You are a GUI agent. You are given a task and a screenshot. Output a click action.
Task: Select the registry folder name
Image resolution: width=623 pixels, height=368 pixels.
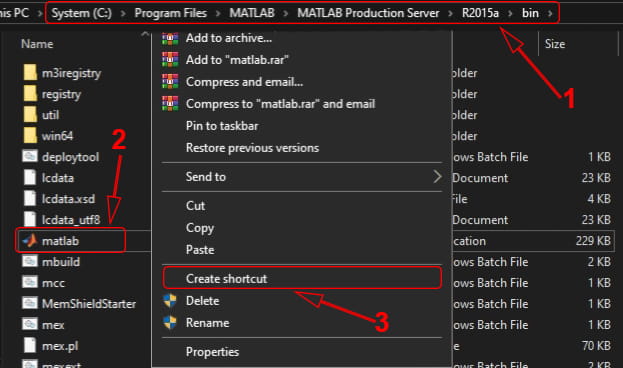pyautogui.click(x=61, y=94)
